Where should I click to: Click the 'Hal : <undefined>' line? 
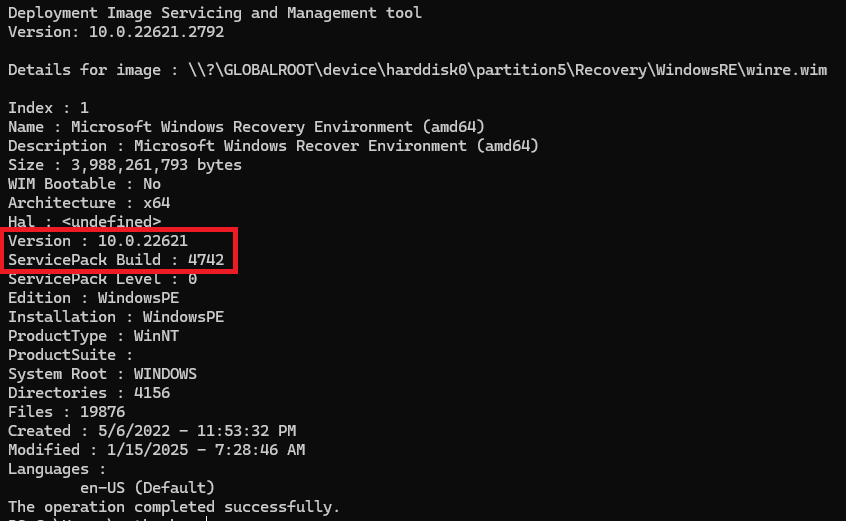84,222
